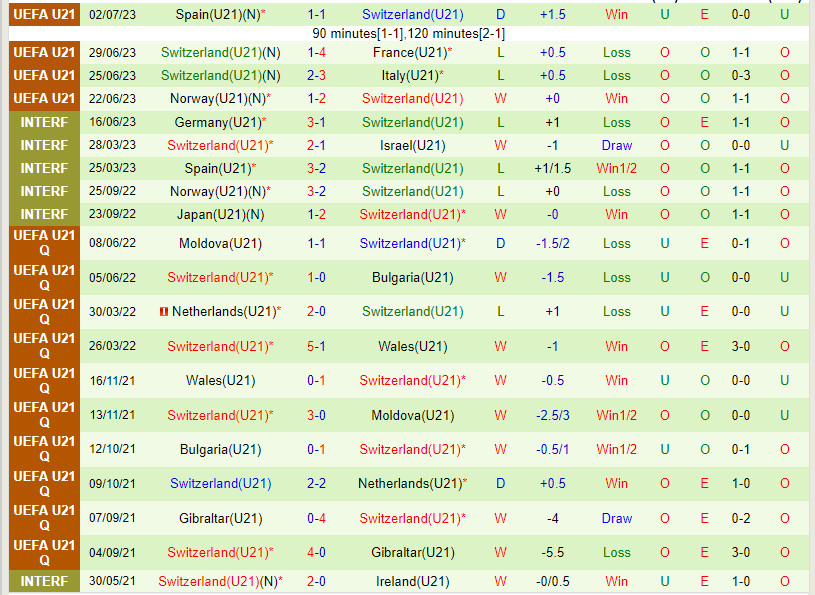
Task: Click the 3-0 score against Moldova(U21)
Action: [x=317, y=415]
